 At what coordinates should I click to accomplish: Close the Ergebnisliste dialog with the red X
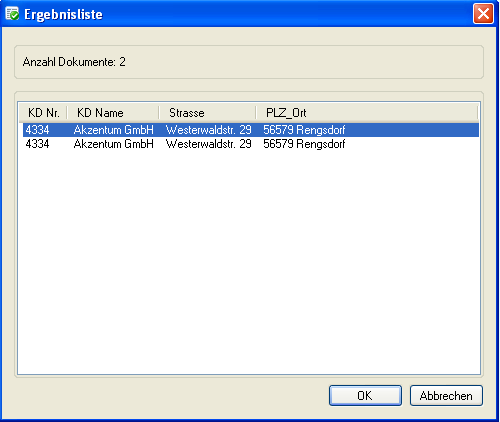pos(483,14)
